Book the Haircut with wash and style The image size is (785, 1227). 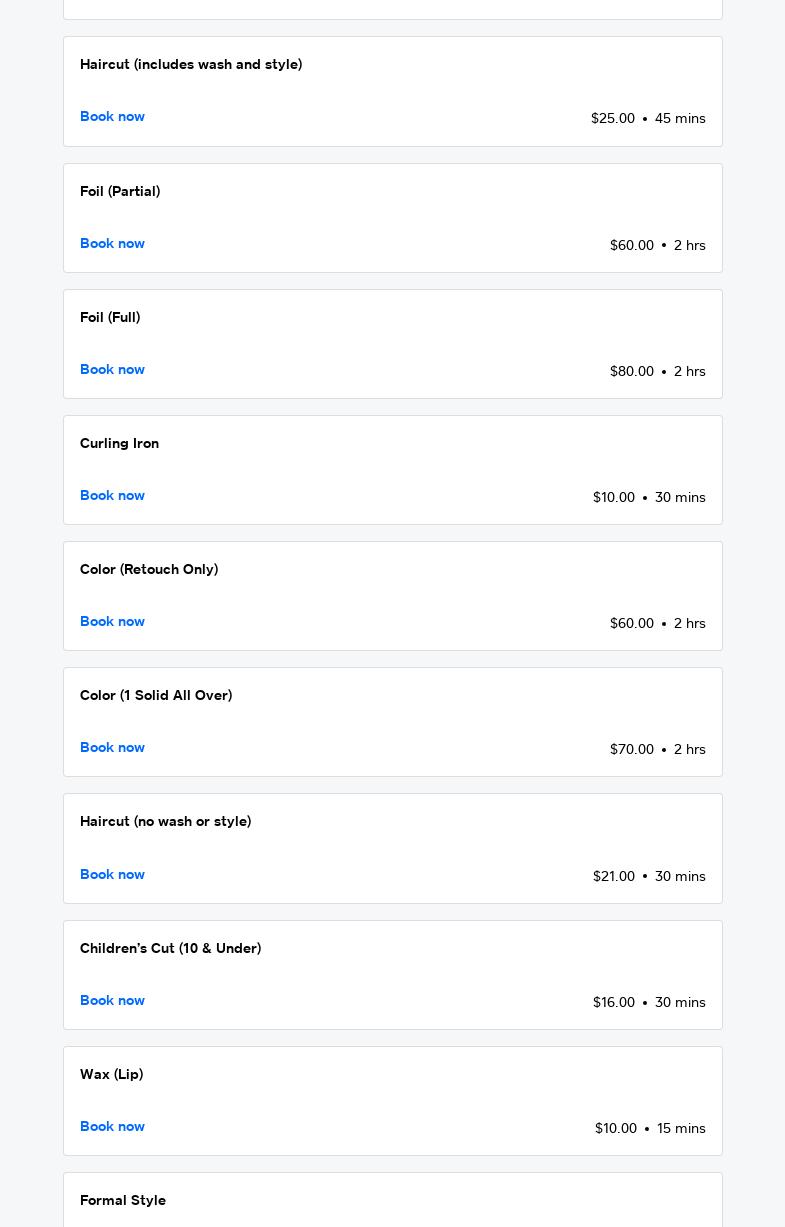click(112, 117)
